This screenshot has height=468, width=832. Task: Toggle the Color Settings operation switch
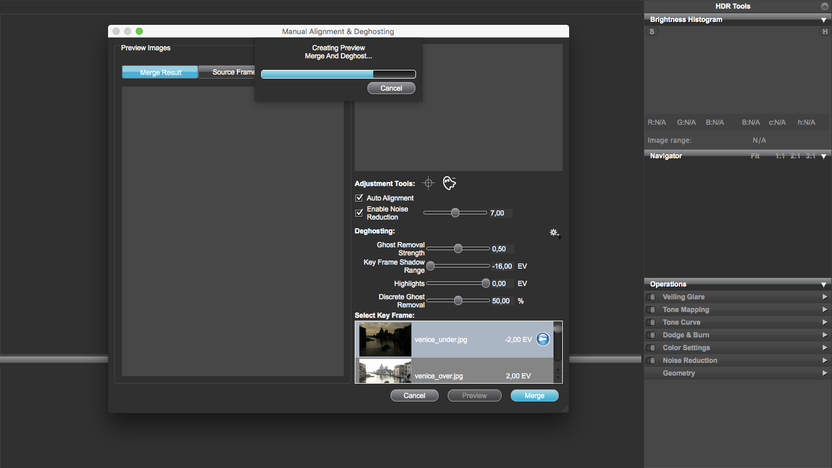[652, 348]
